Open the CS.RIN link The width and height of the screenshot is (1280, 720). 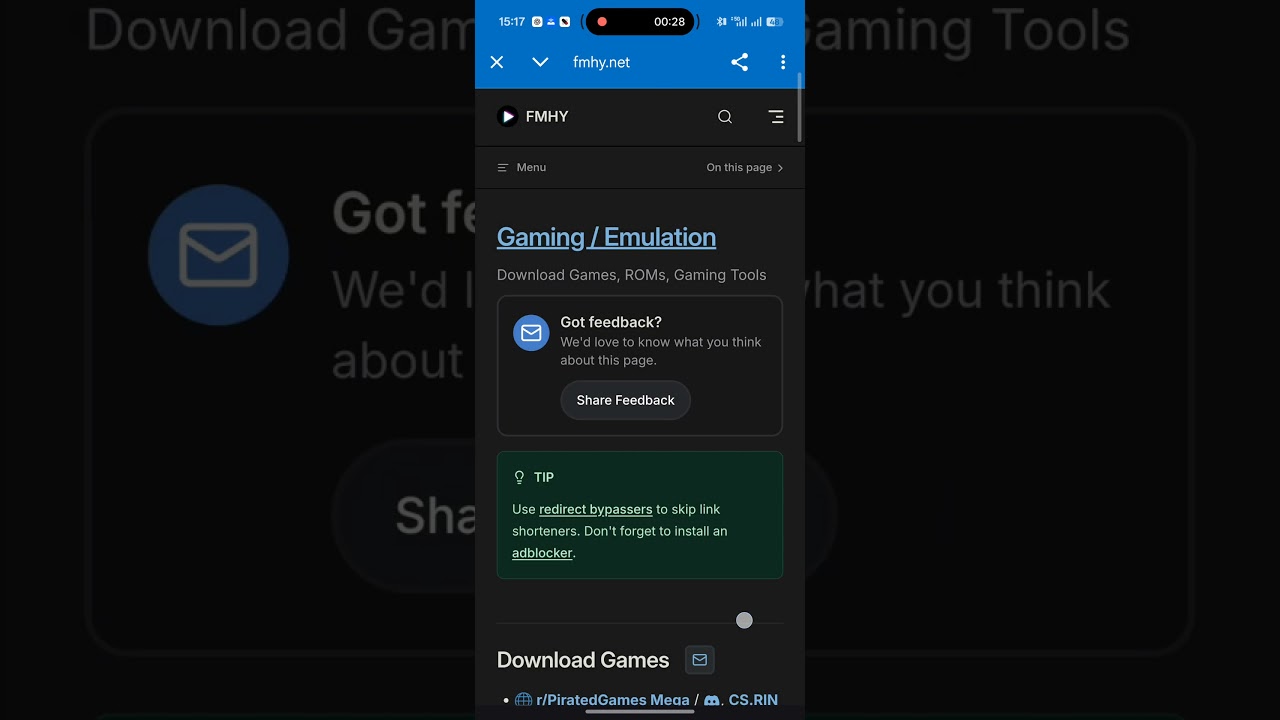[753, 700]
